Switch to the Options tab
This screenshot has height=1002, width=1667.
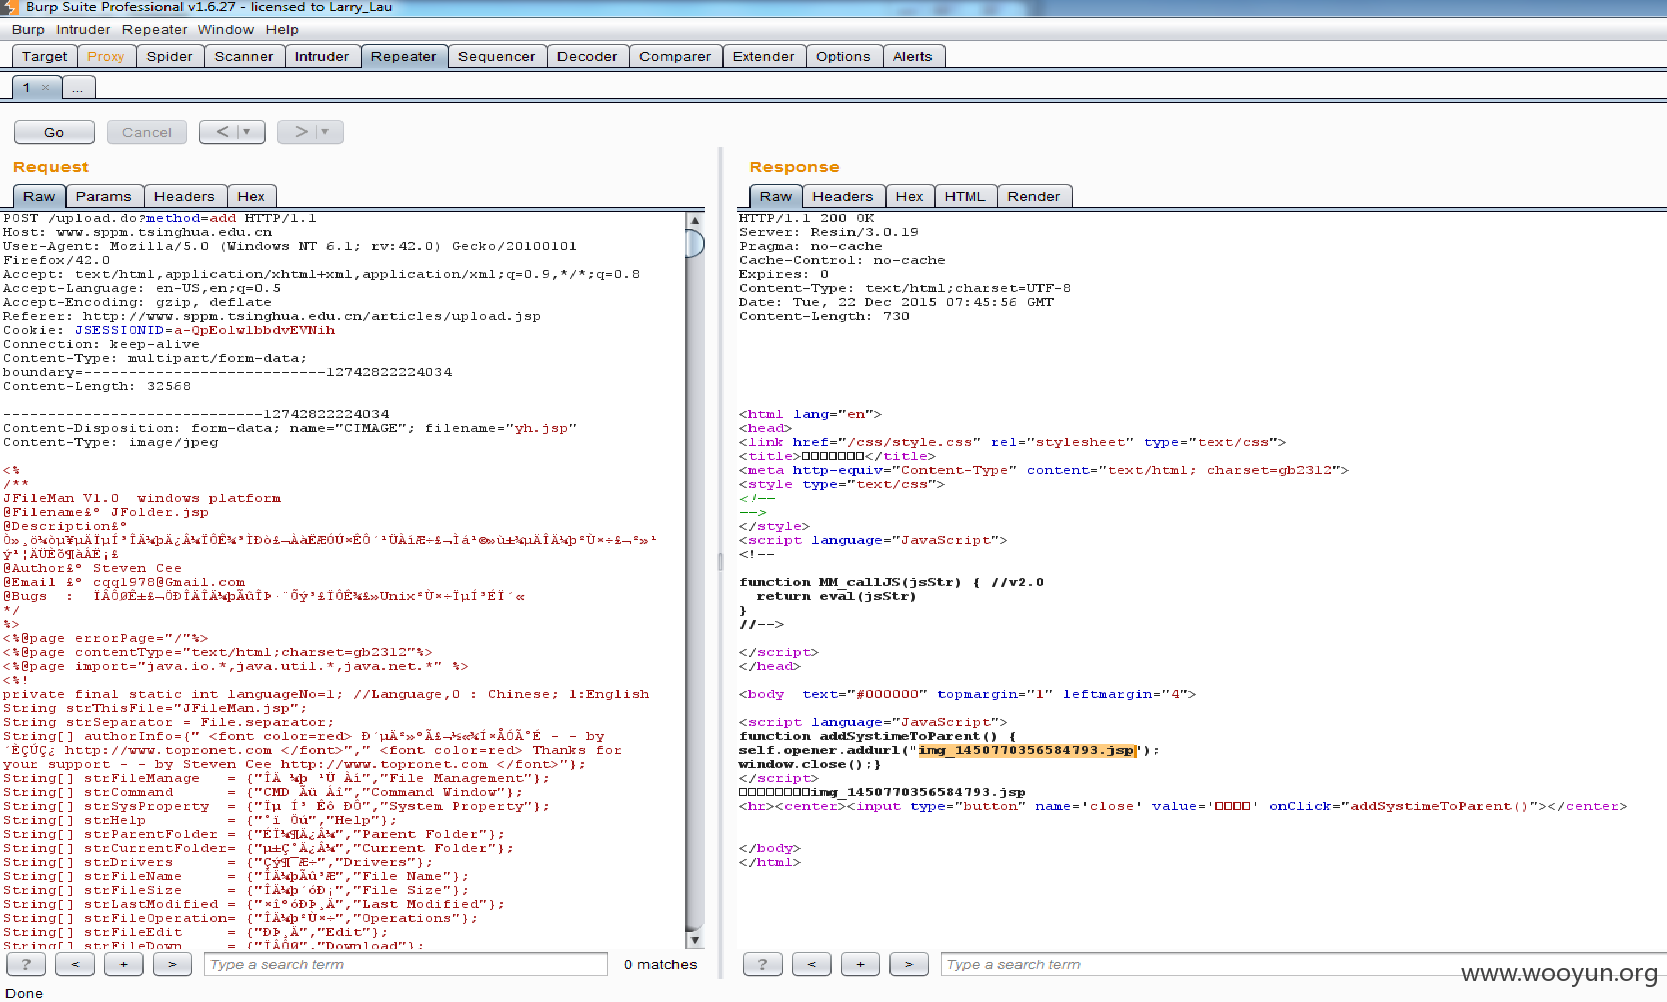843,56
